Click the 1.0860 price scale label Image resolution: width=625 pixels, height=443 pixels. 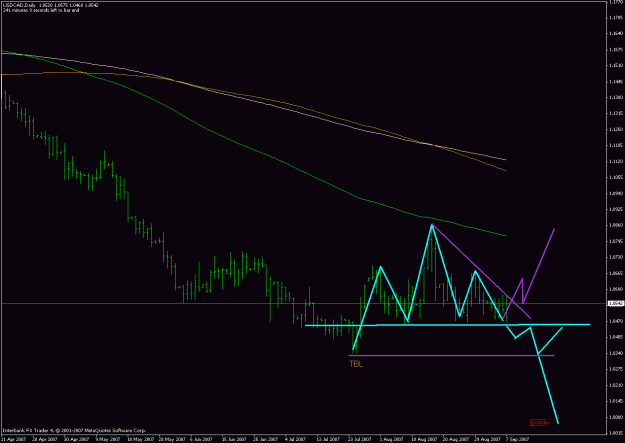(616, 225)
